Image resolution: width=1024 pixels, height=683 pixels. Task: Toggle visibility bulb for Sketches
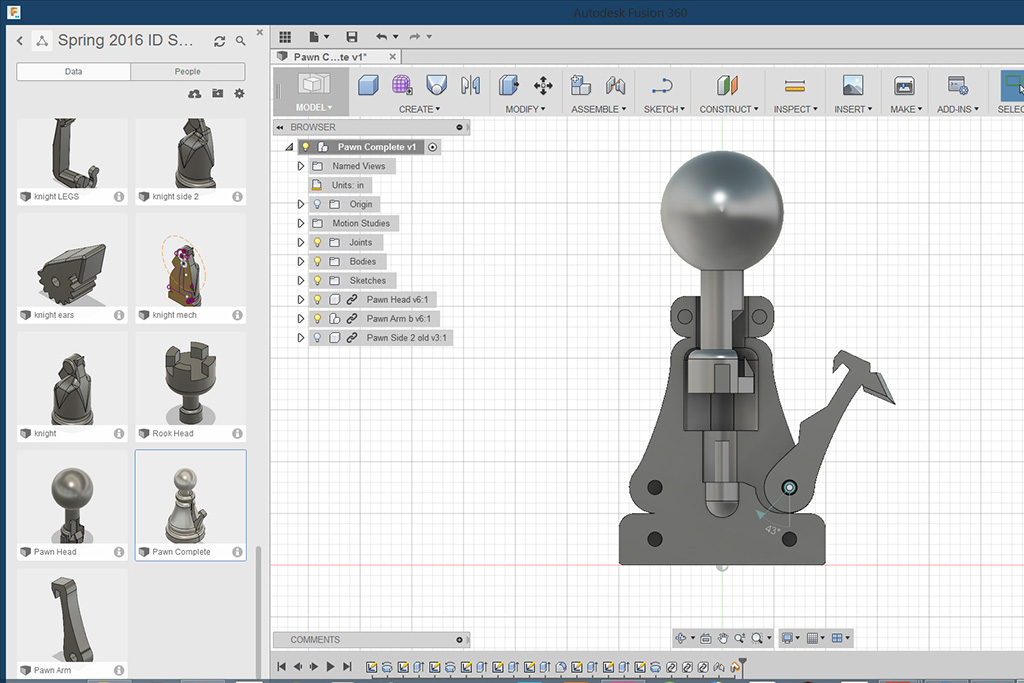coord(317,280)
